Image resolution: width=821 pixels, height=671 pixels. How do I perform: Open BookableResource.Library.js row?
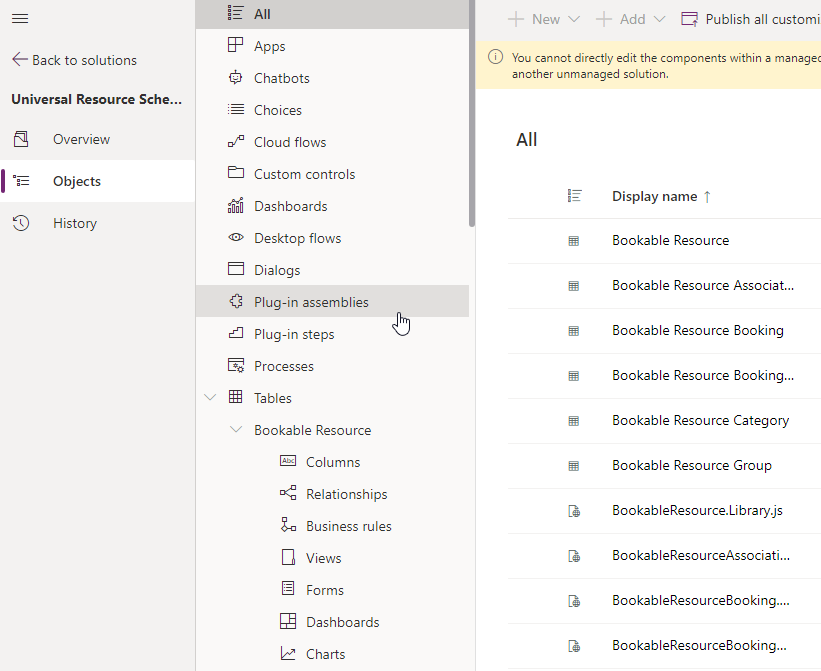pyautogui.click(x=664, y=511)
